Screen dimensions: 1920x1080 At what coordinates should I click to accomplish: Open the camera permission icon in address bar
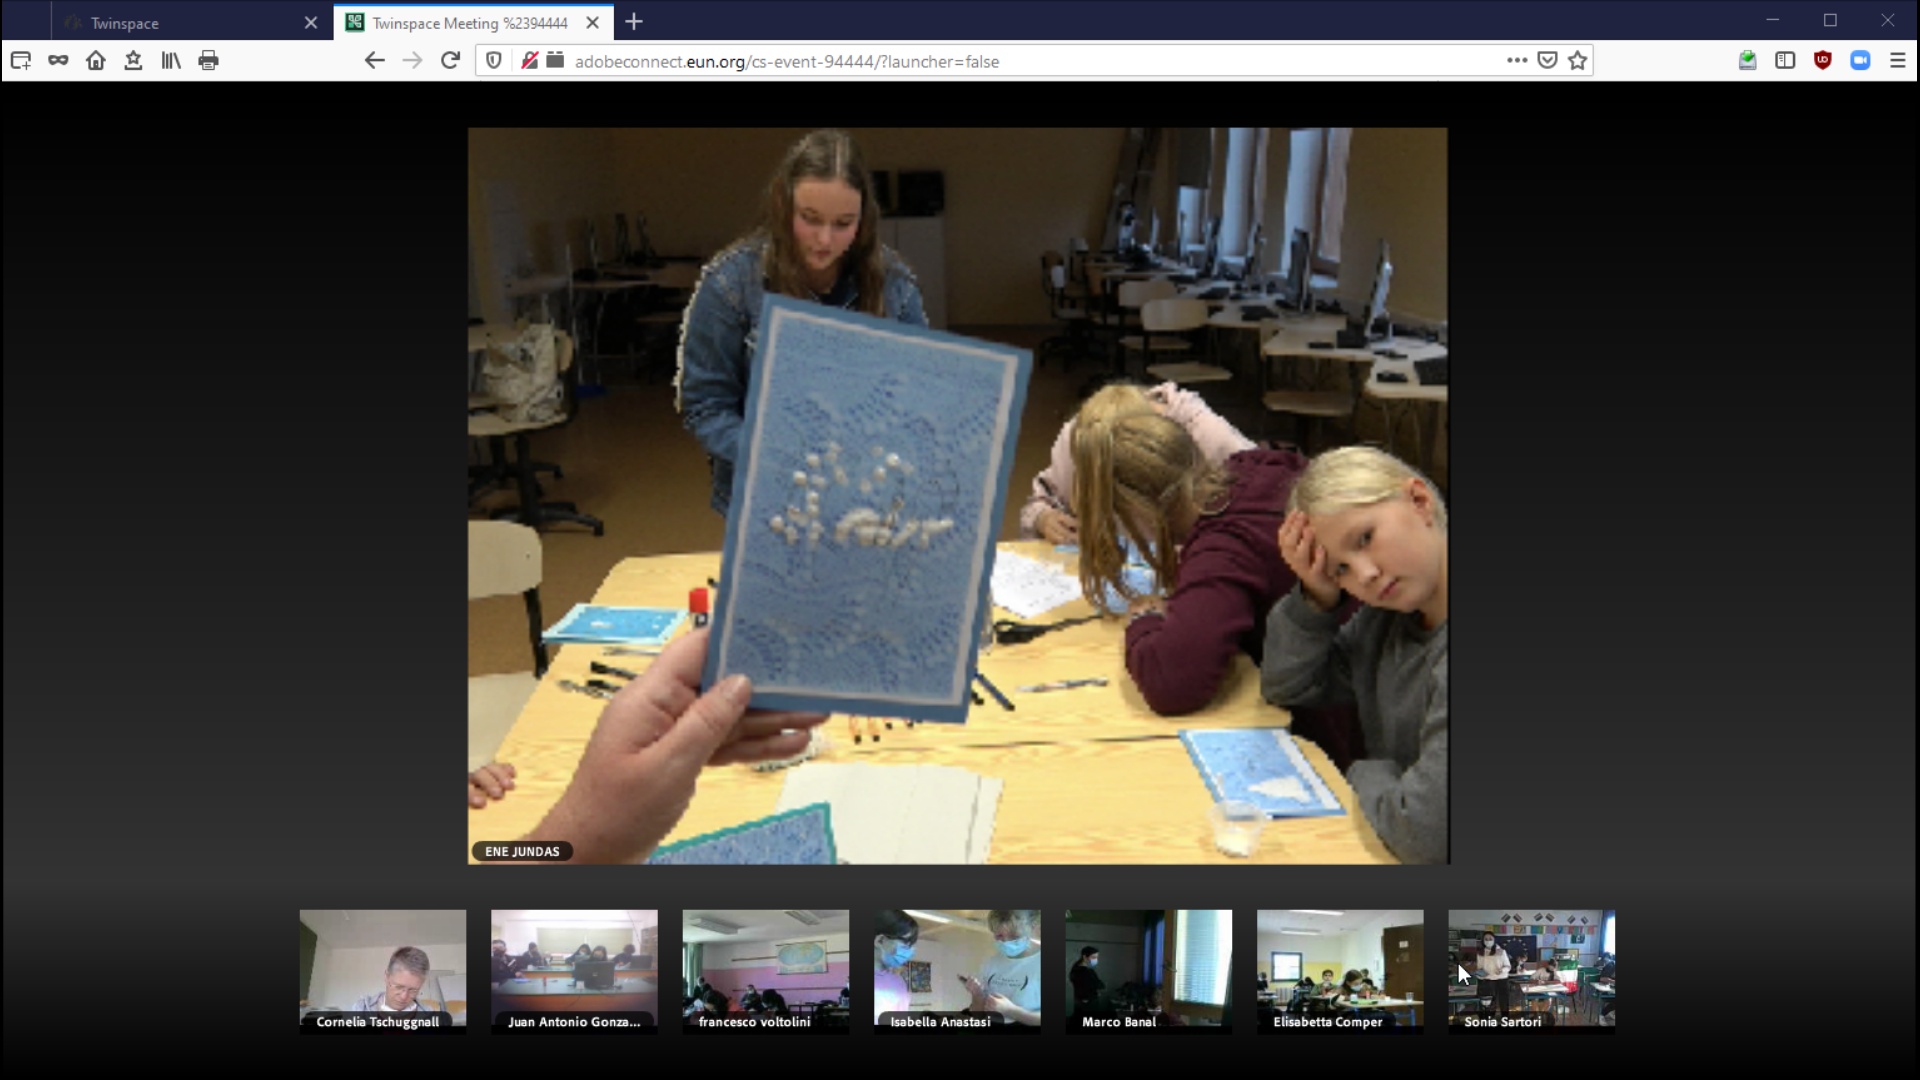(555, 61)
